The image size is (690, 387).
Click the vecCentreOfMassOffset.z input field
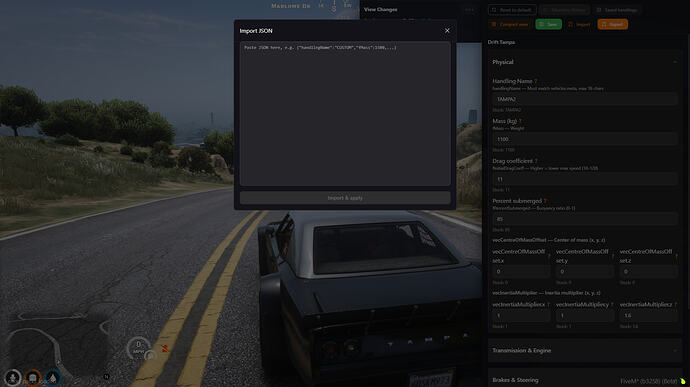click(649, 272)
